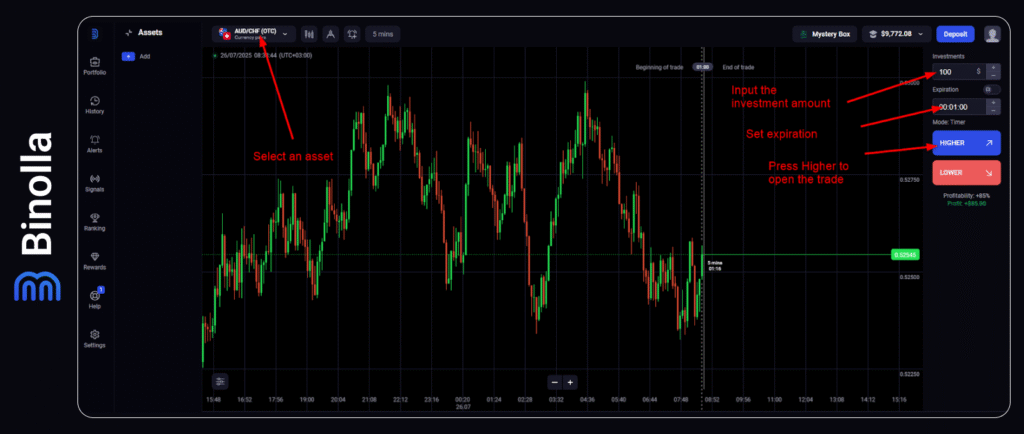
Task: Expand the AUD/CHF (OTC) asset dropdown
Action: pyautogui.click(x=286, y=33)
